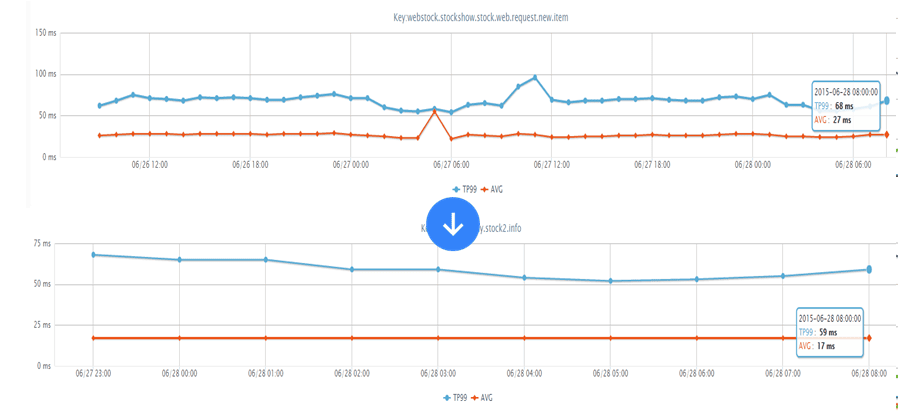
Task: Hide AVG series in bottom chart legend
Action: 485,397
